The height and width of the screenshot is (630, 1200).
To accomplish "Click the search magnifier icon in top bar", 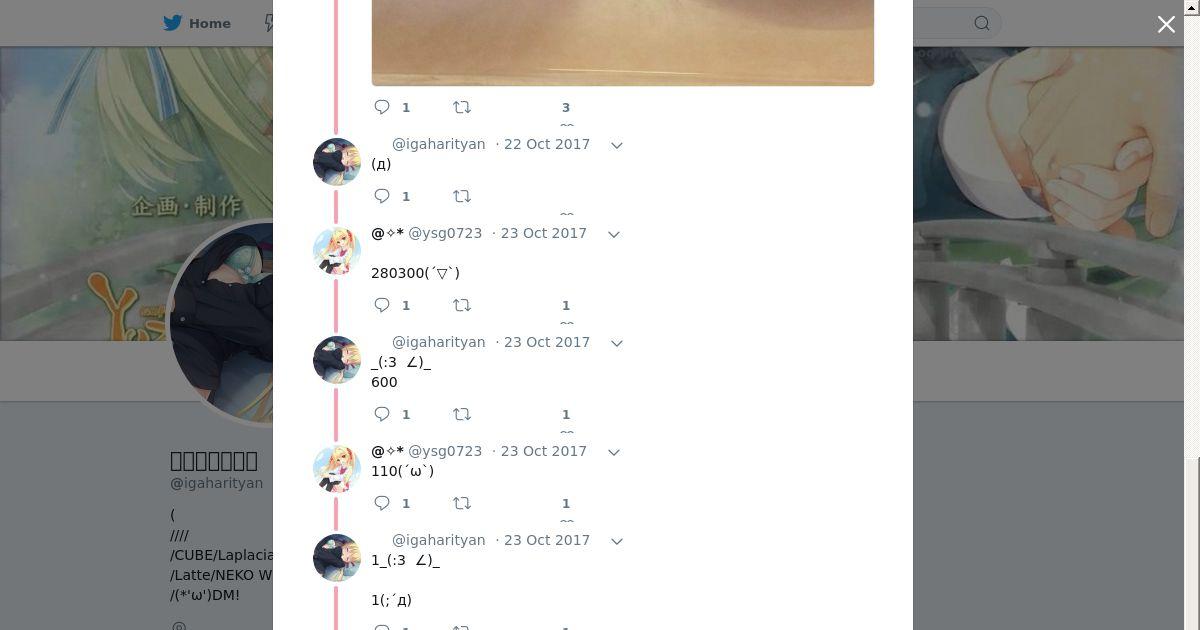I will [982, 23].
